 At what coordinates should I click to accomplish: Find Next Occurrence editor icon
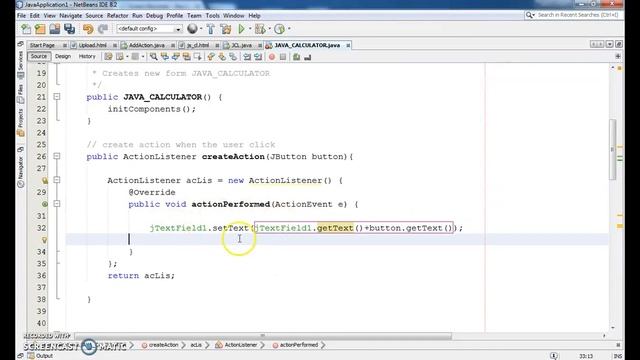click(x=176, y=57)
